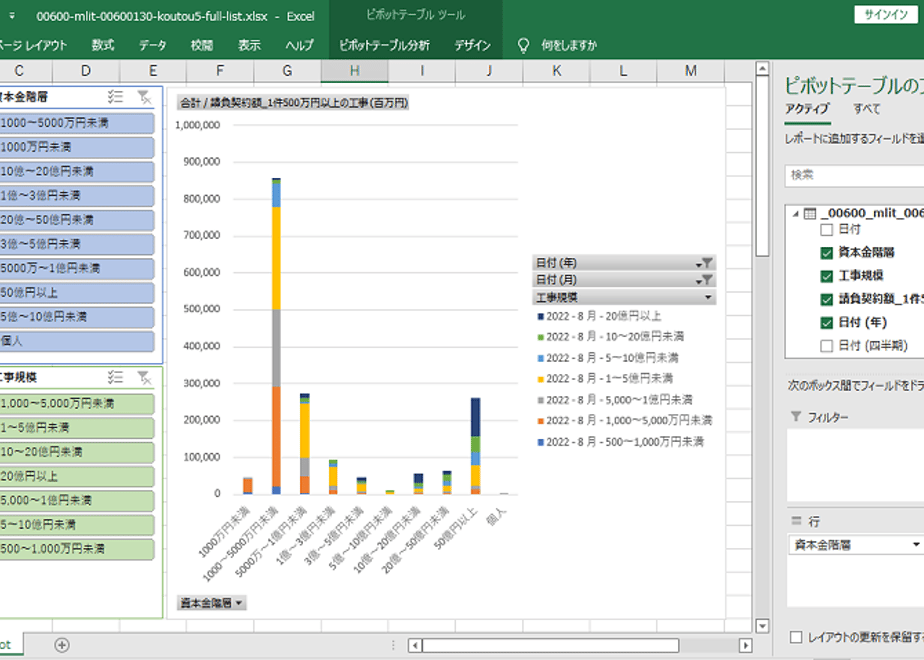The image size is (924, 660).
Task: Switch field list to the すべて tab
Action: point(867,109)
